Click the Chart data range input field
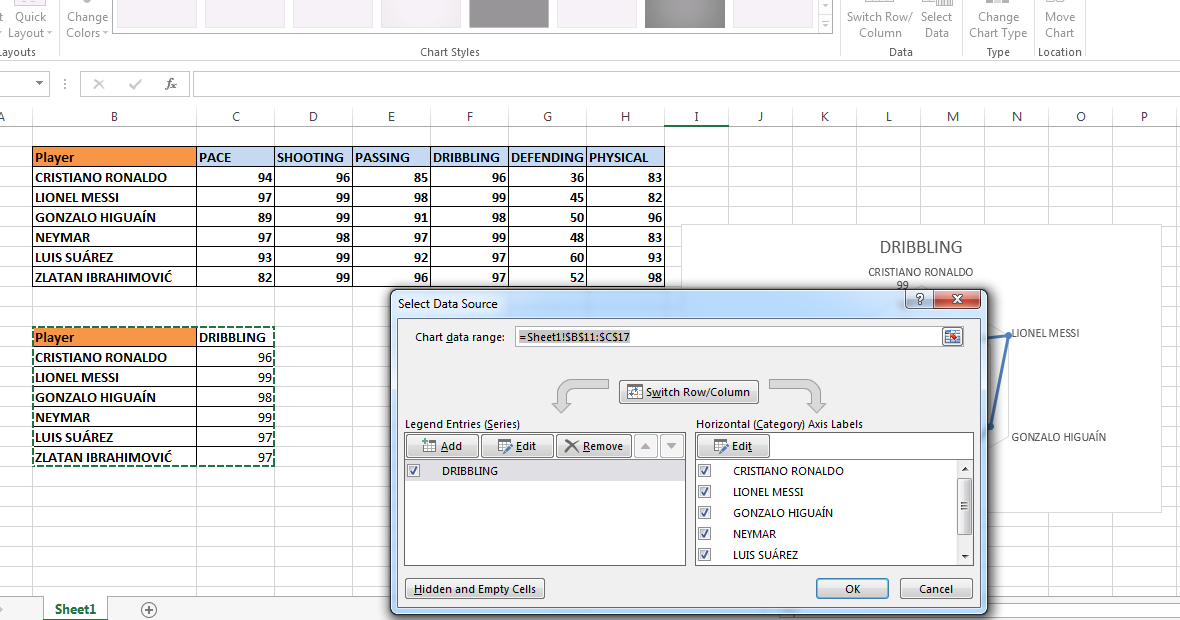The image size is (1180, 620). tap(728, 336)
